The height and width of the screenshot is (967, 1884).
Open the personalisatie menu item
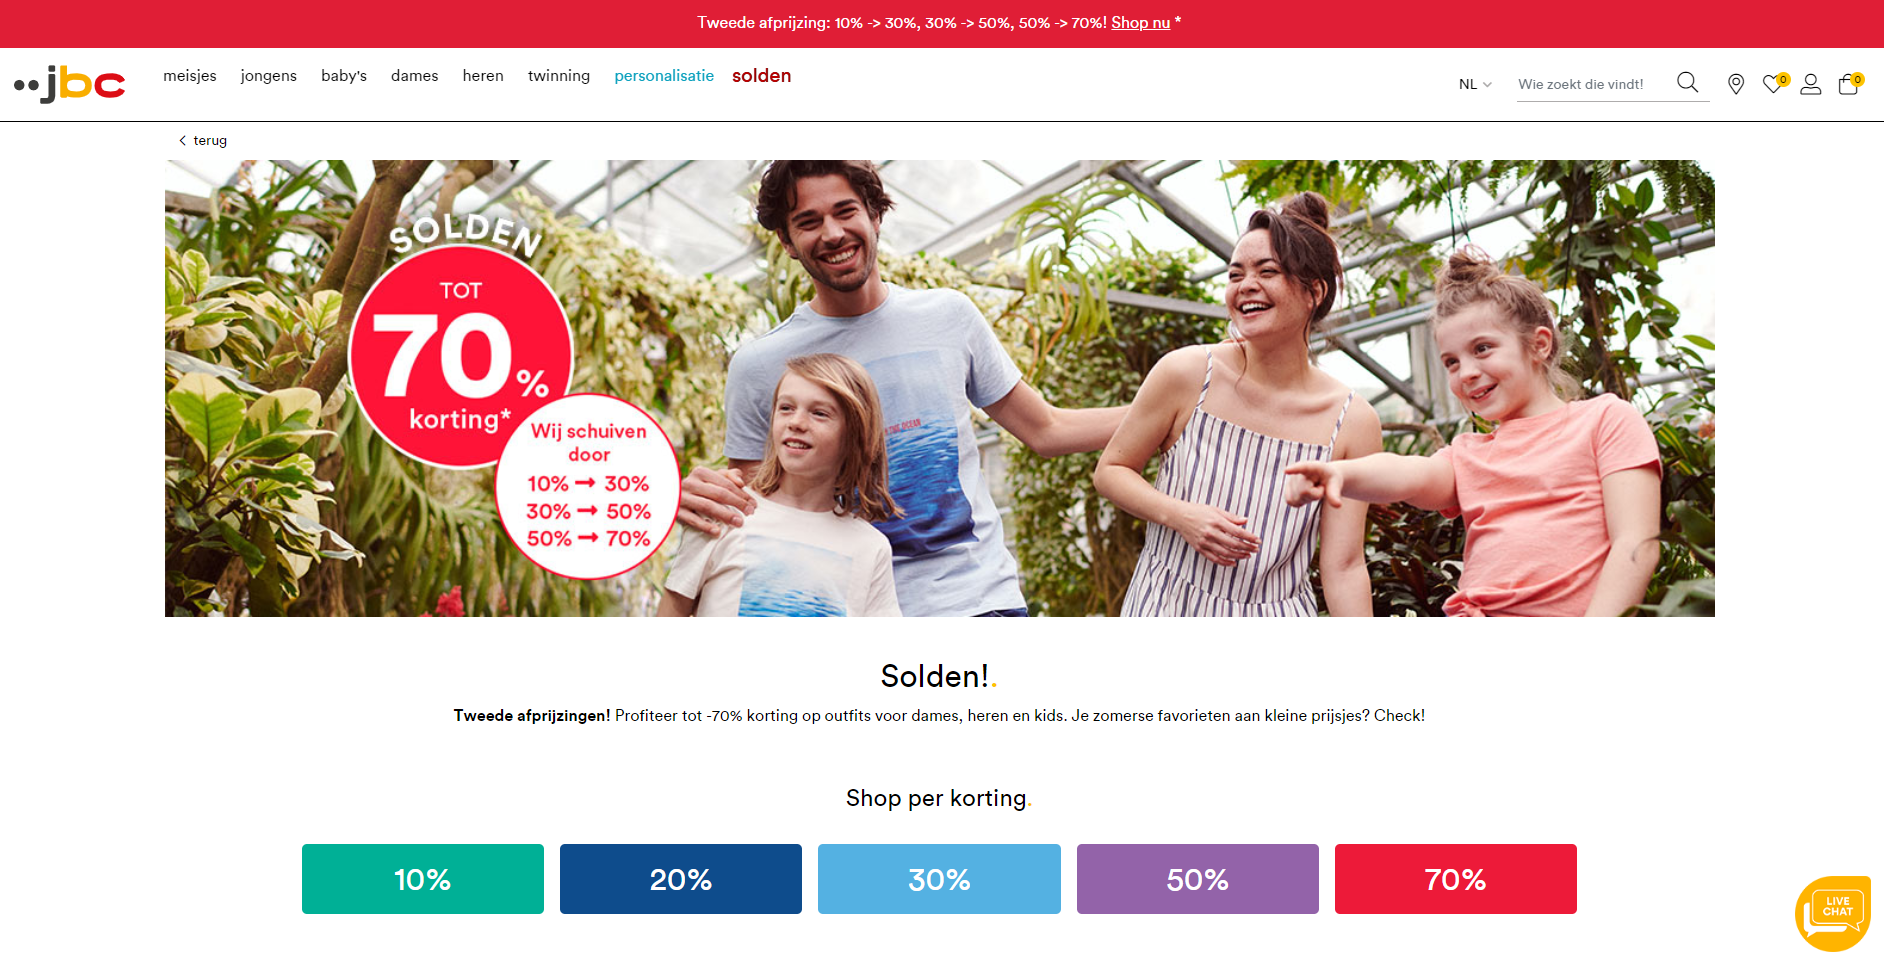664,76
